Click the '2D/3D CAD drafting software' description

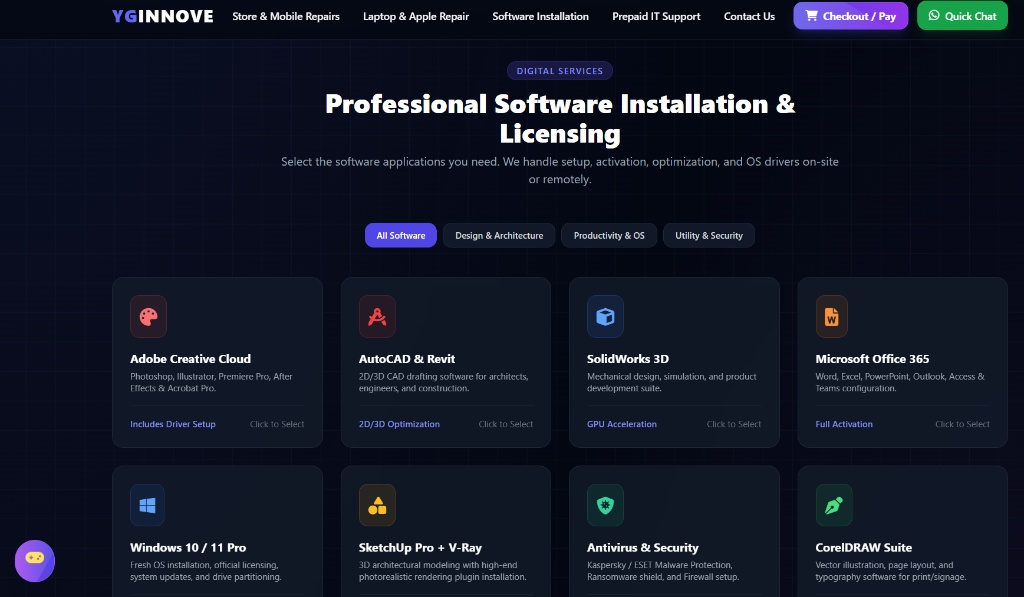(443, 382)
